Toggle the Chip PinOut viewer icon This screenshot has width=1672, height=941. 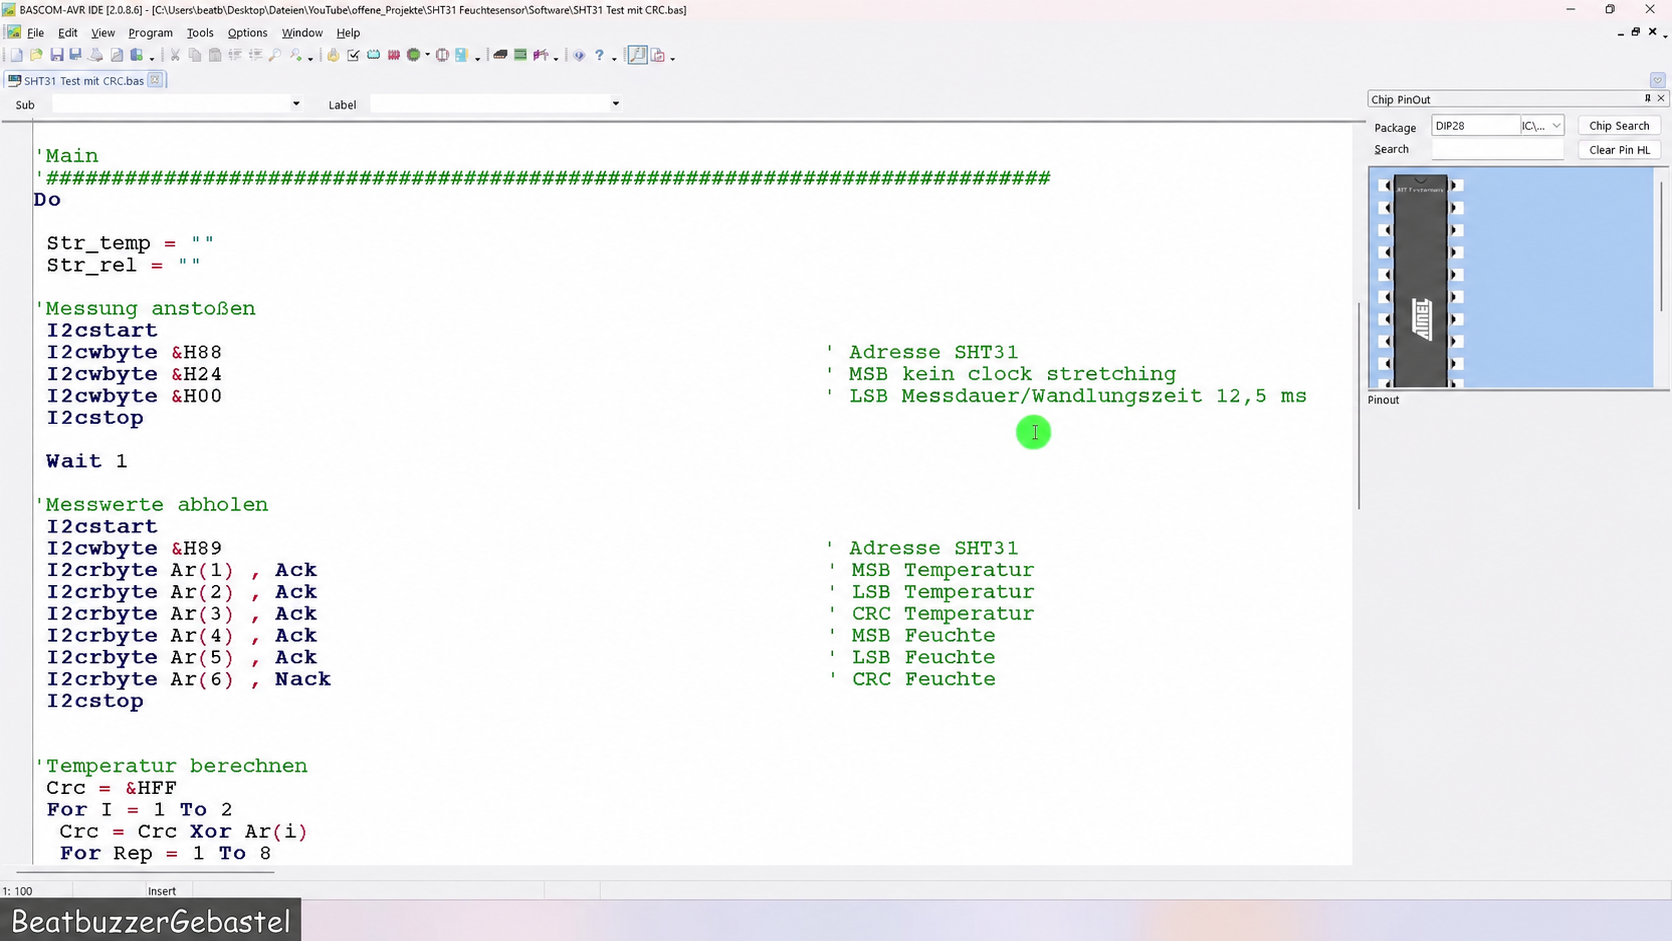click(637, 55)
